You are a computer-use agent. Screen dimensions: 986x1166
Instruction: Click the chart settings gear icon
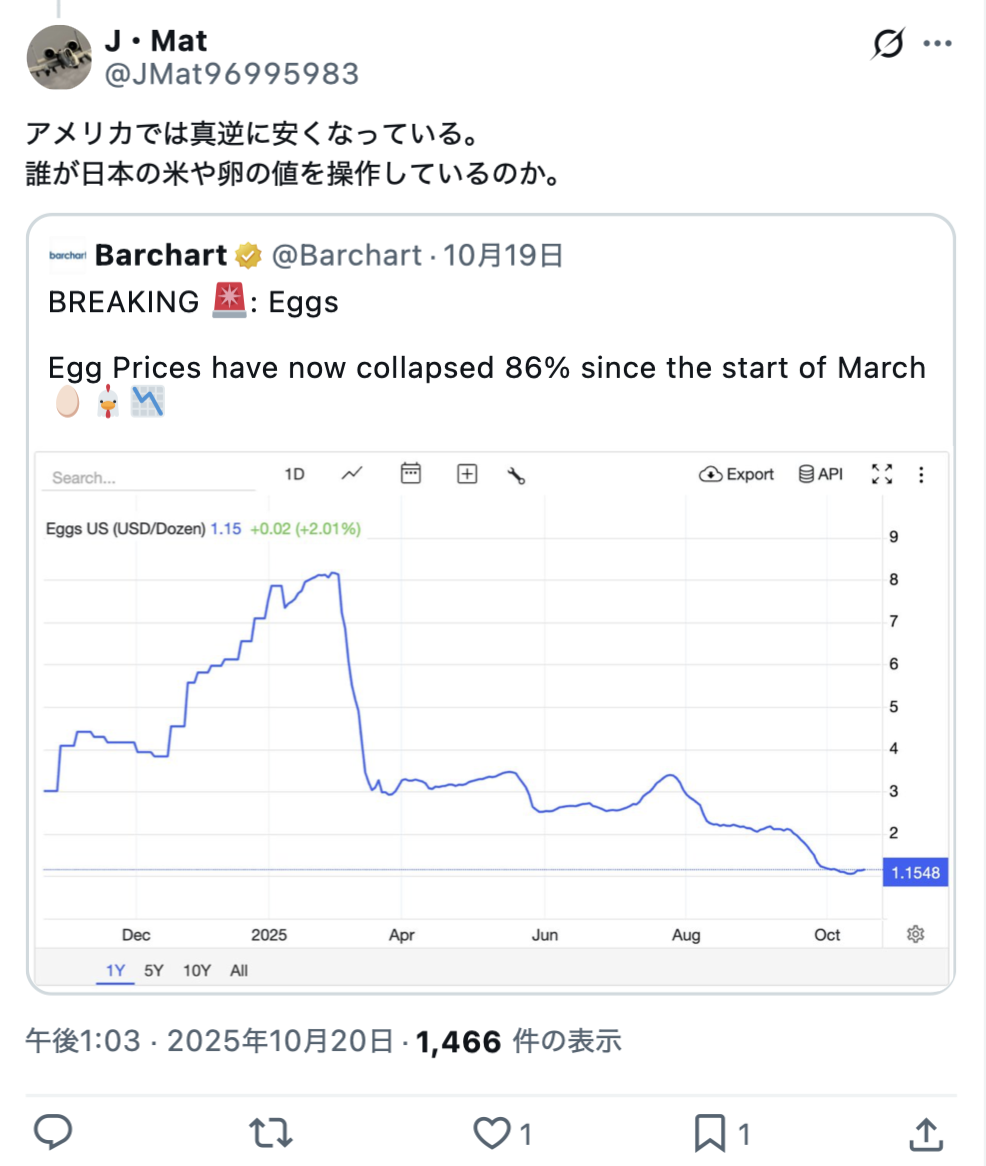(915, 934)
